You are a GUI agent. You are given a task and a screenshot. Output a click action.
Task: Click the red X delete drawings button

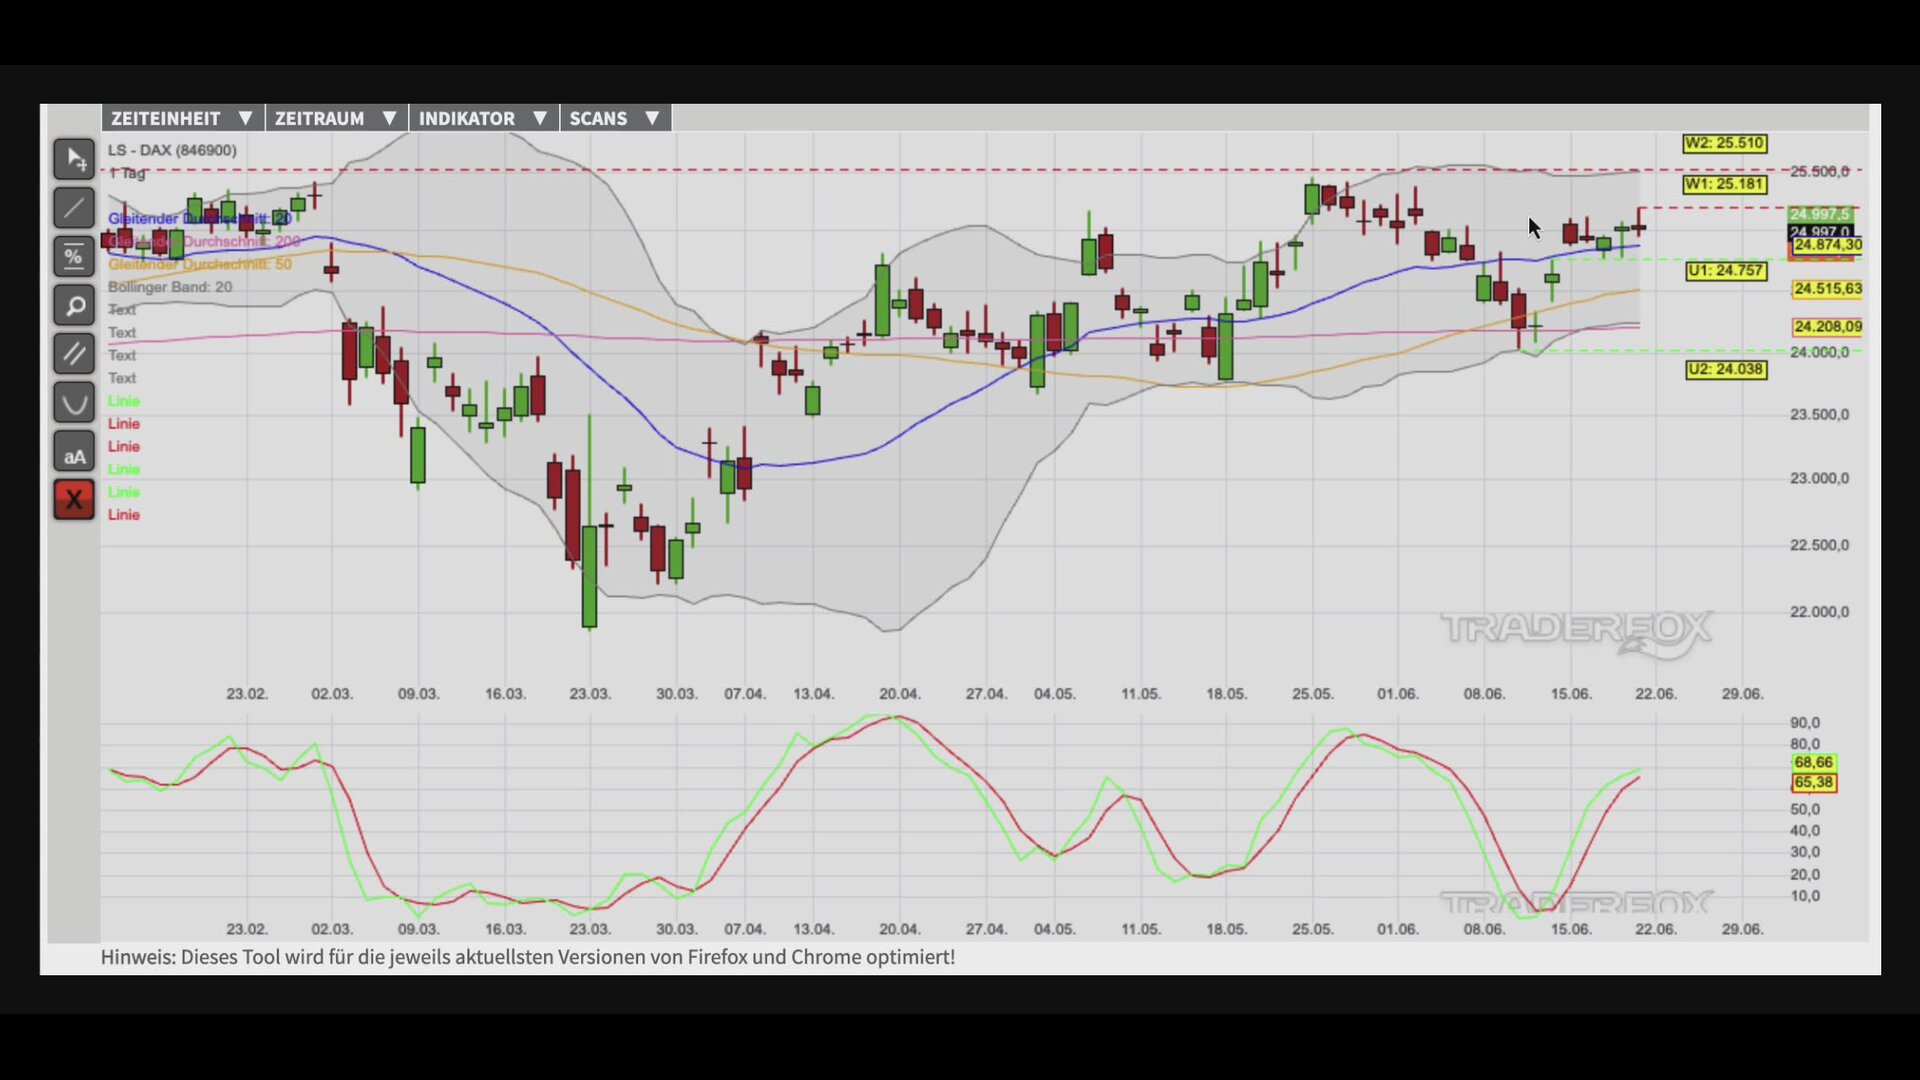pyautogui.click(x=74, y=500)
